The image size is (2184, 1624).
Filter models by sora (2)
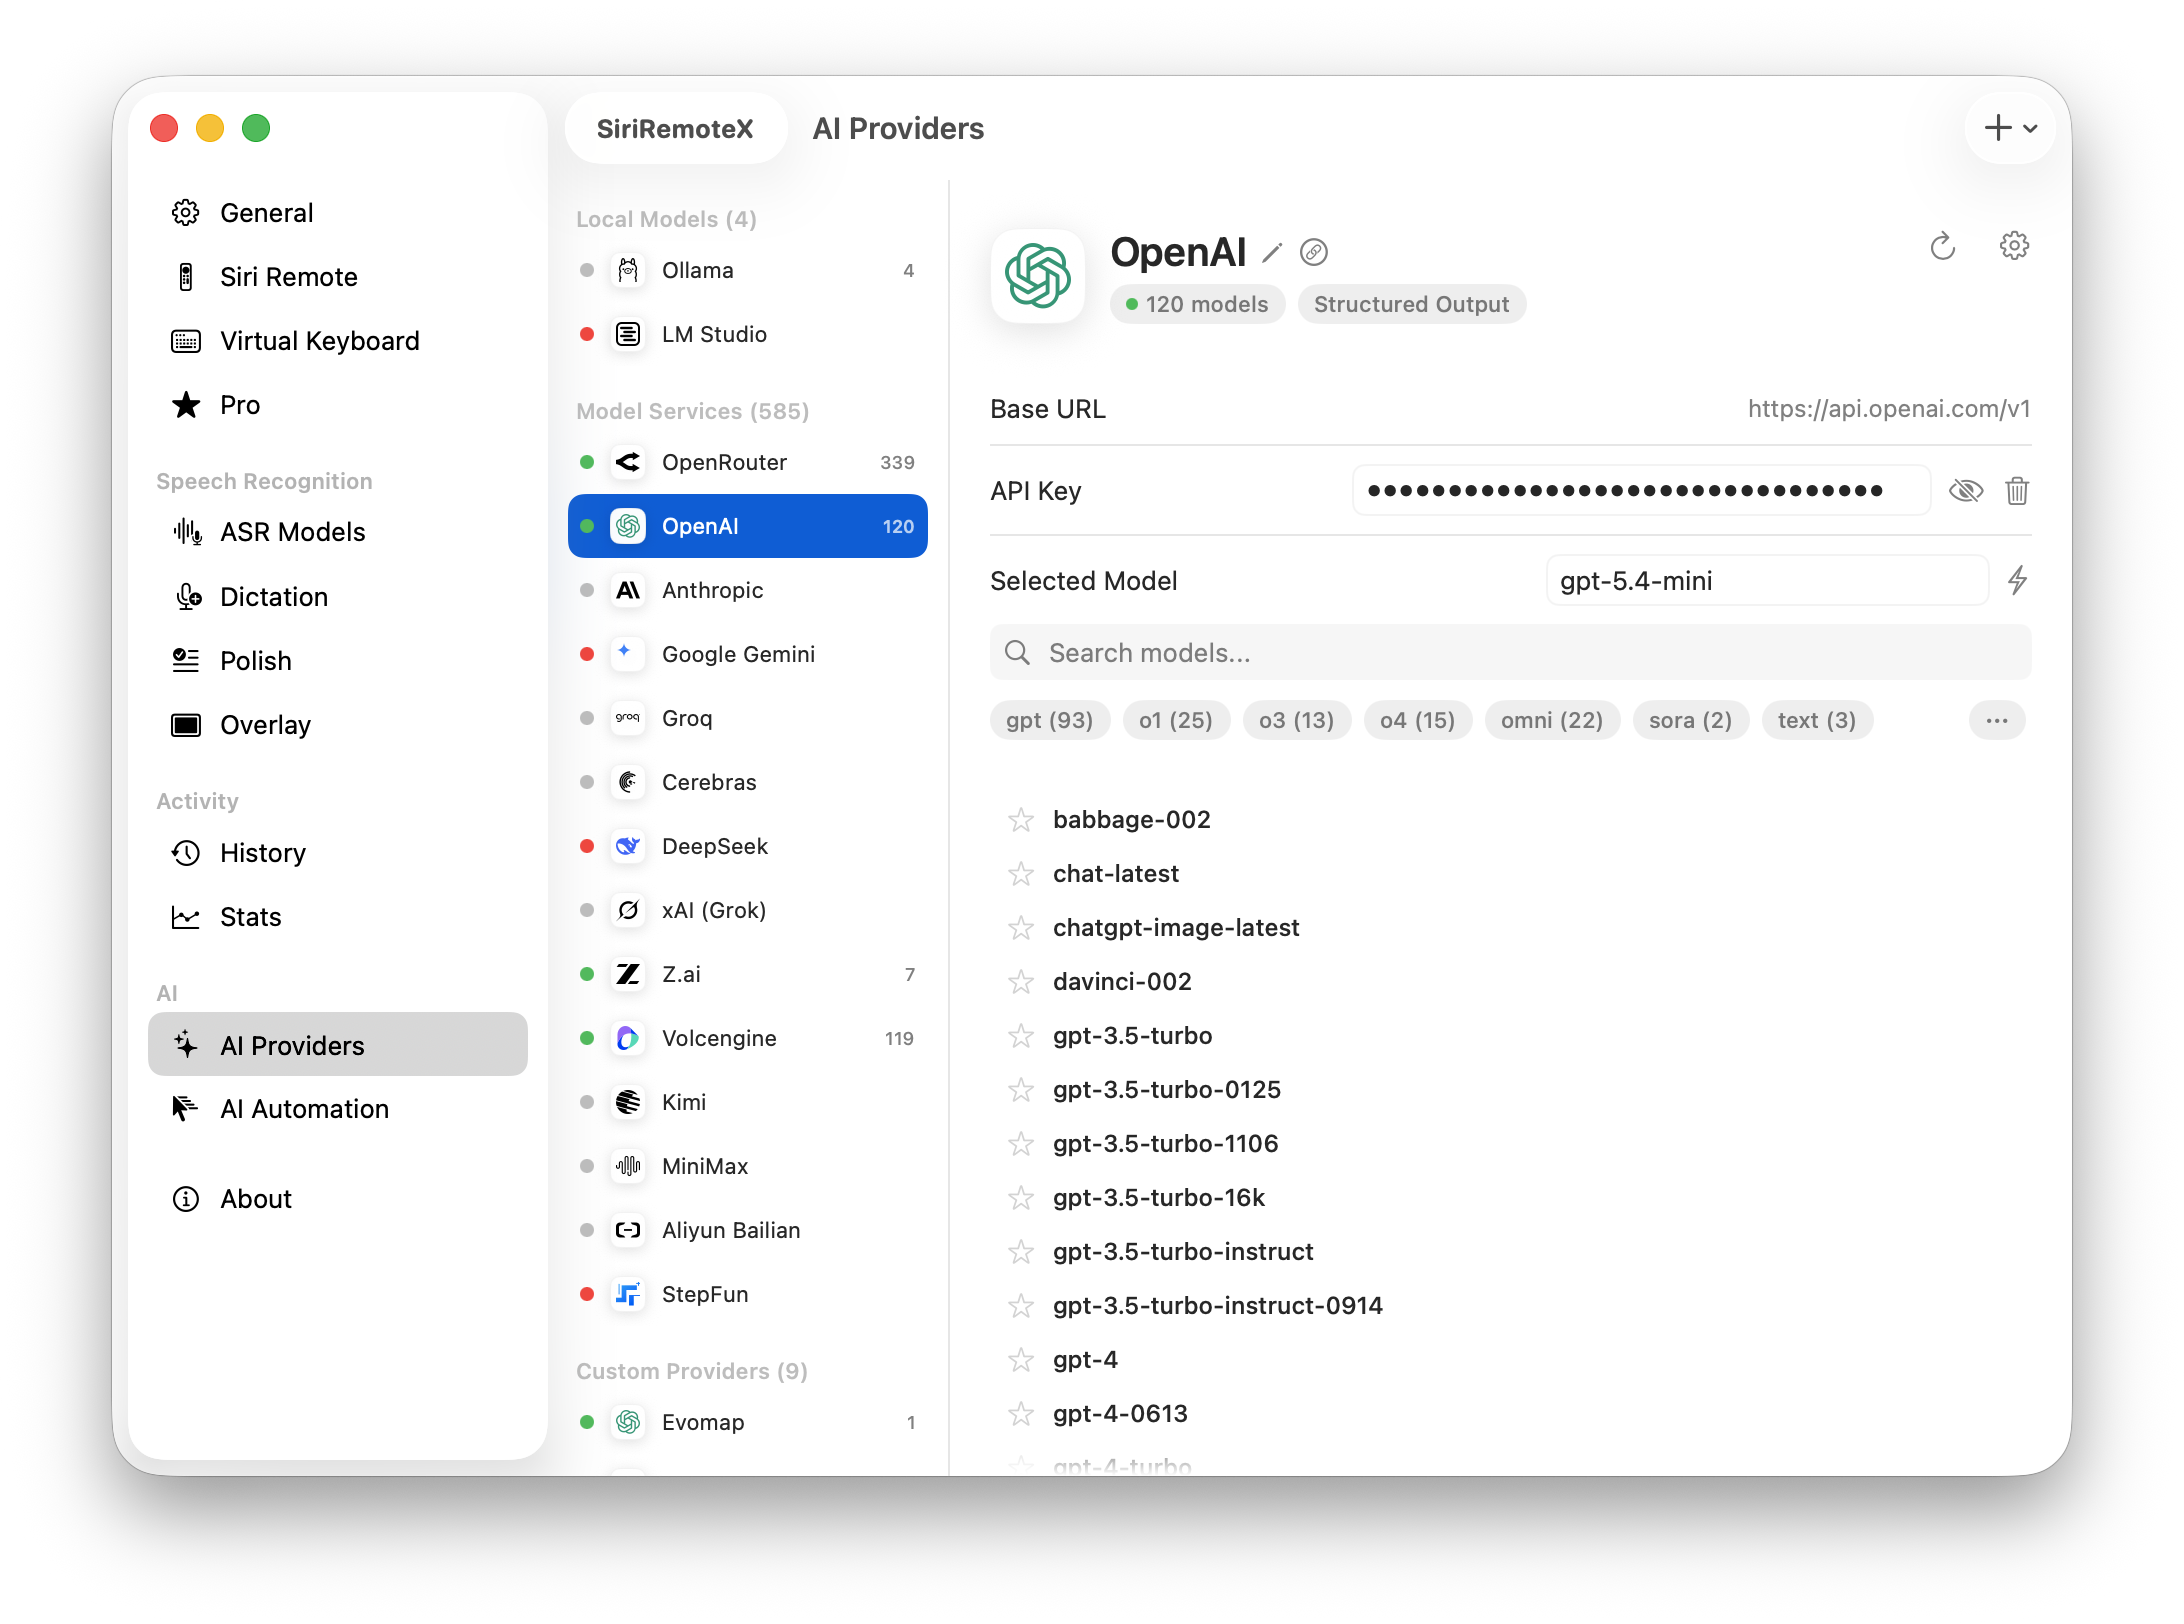[x=1690, y=720]
